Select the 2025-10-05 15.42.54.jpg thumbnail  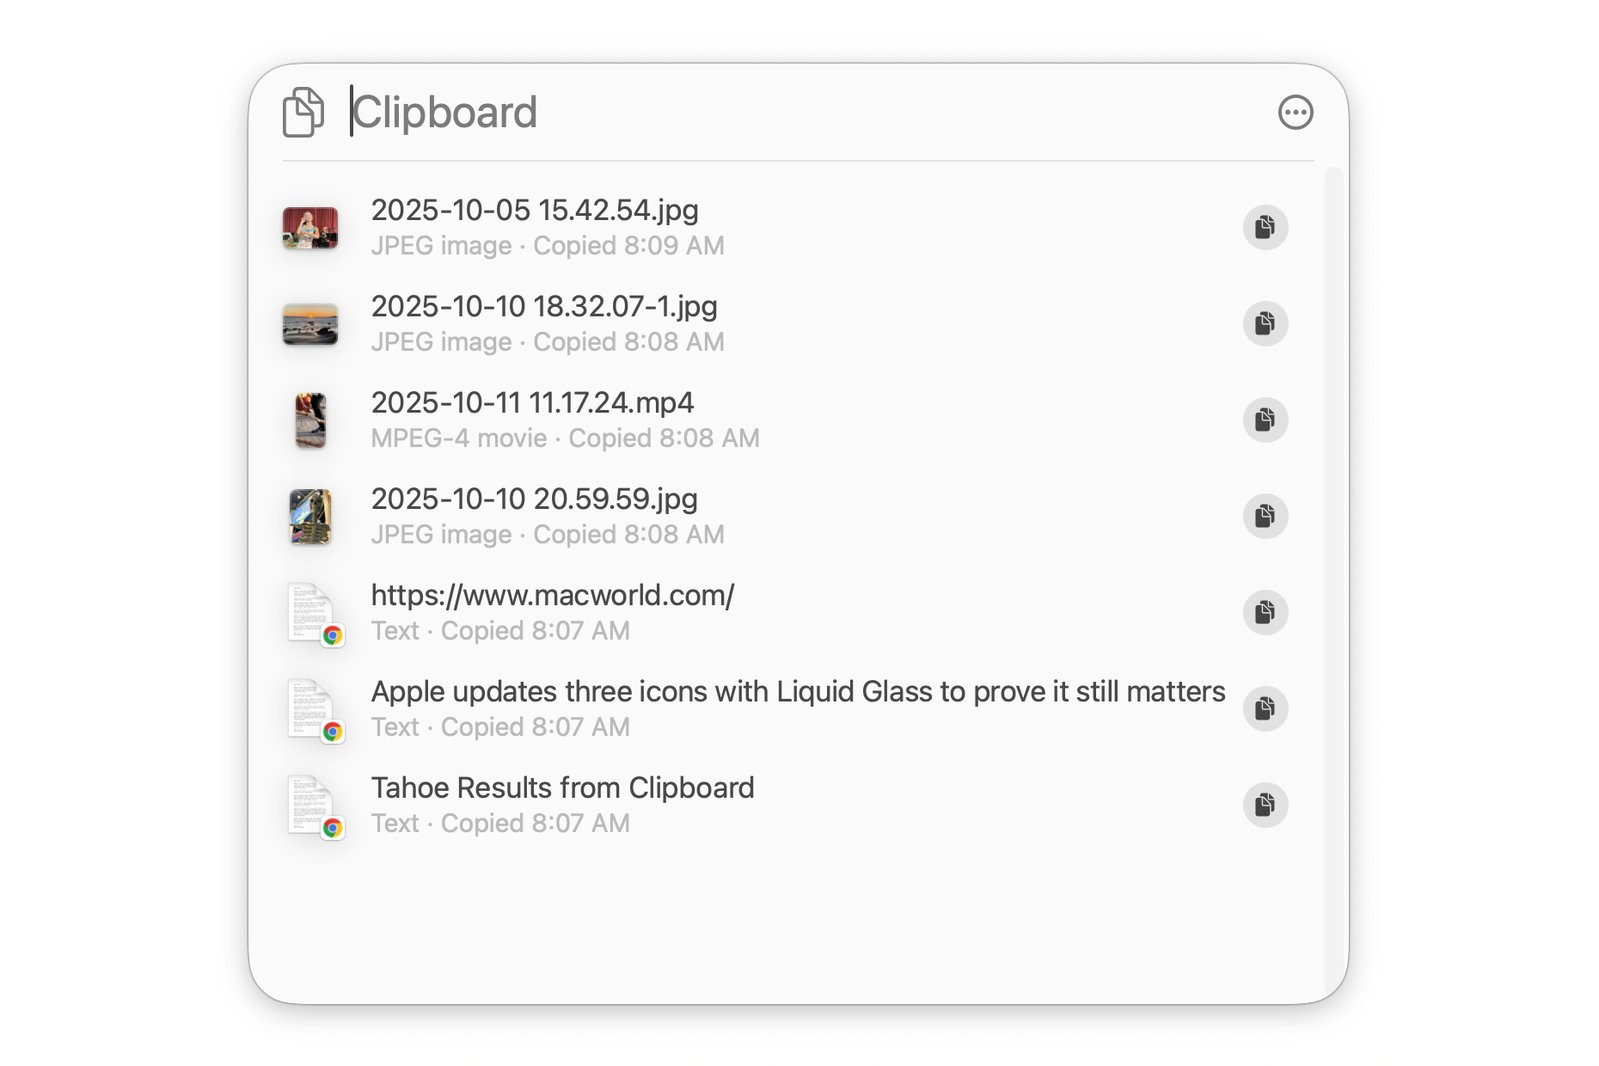pos(310,228)
